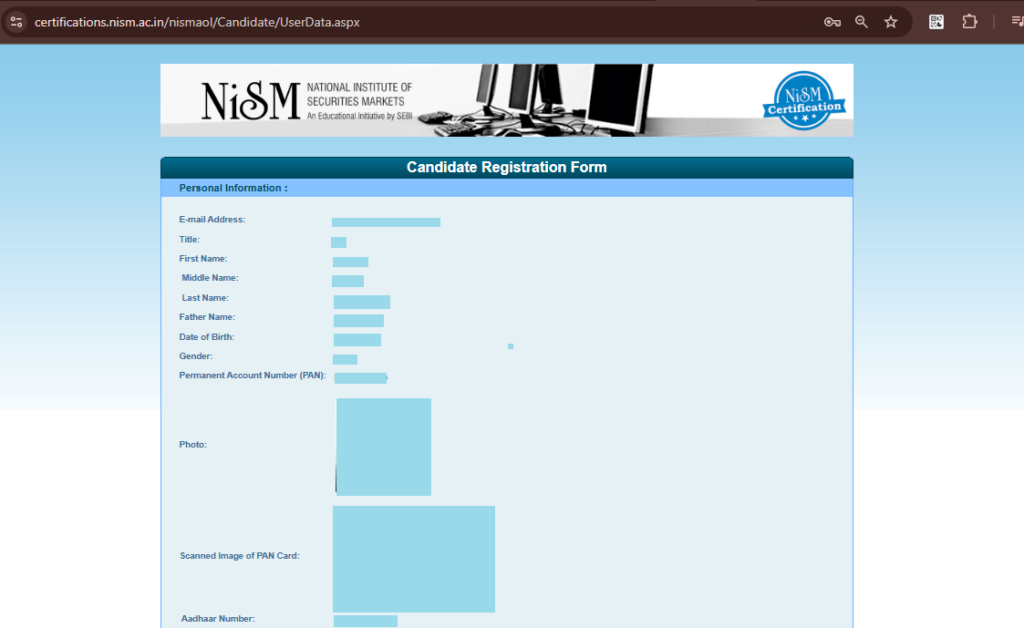This screenshot has width=1024, height=628.
Task: Open the media control icon
Action: coord(1017,22)
